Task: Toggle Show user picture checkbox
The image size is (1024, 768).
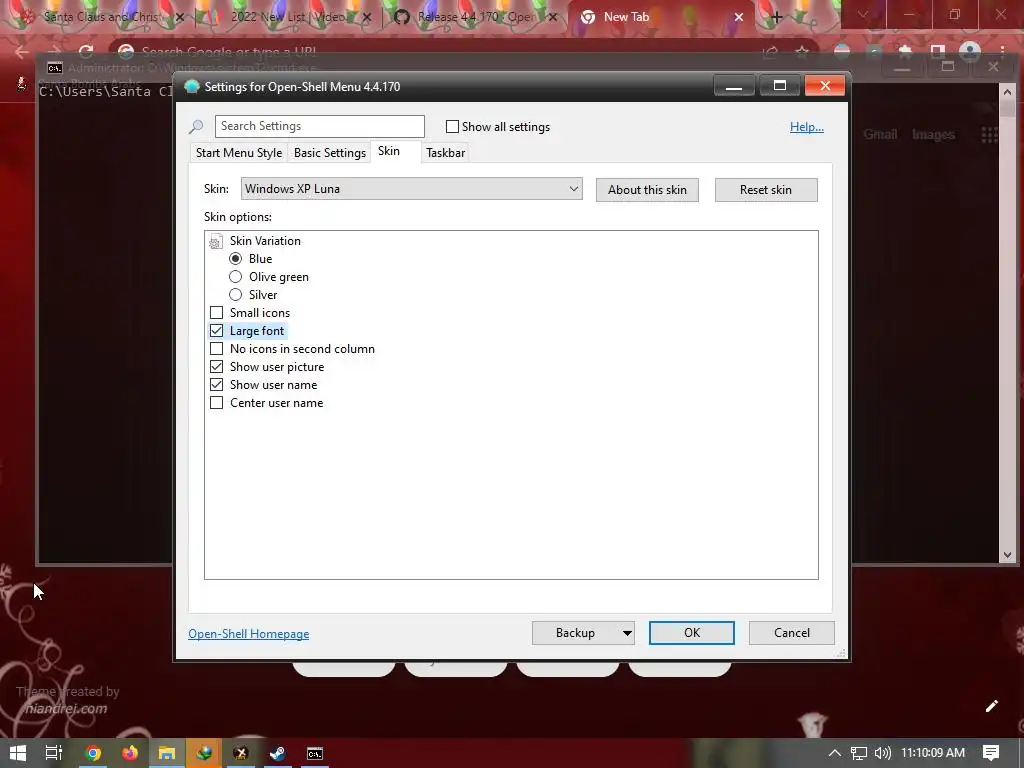Action: 216,366
